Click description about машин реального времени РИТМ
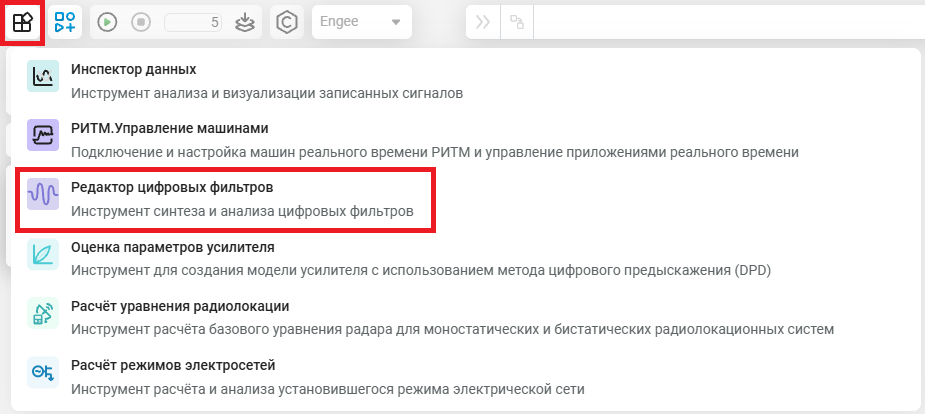 coord(435,152)
